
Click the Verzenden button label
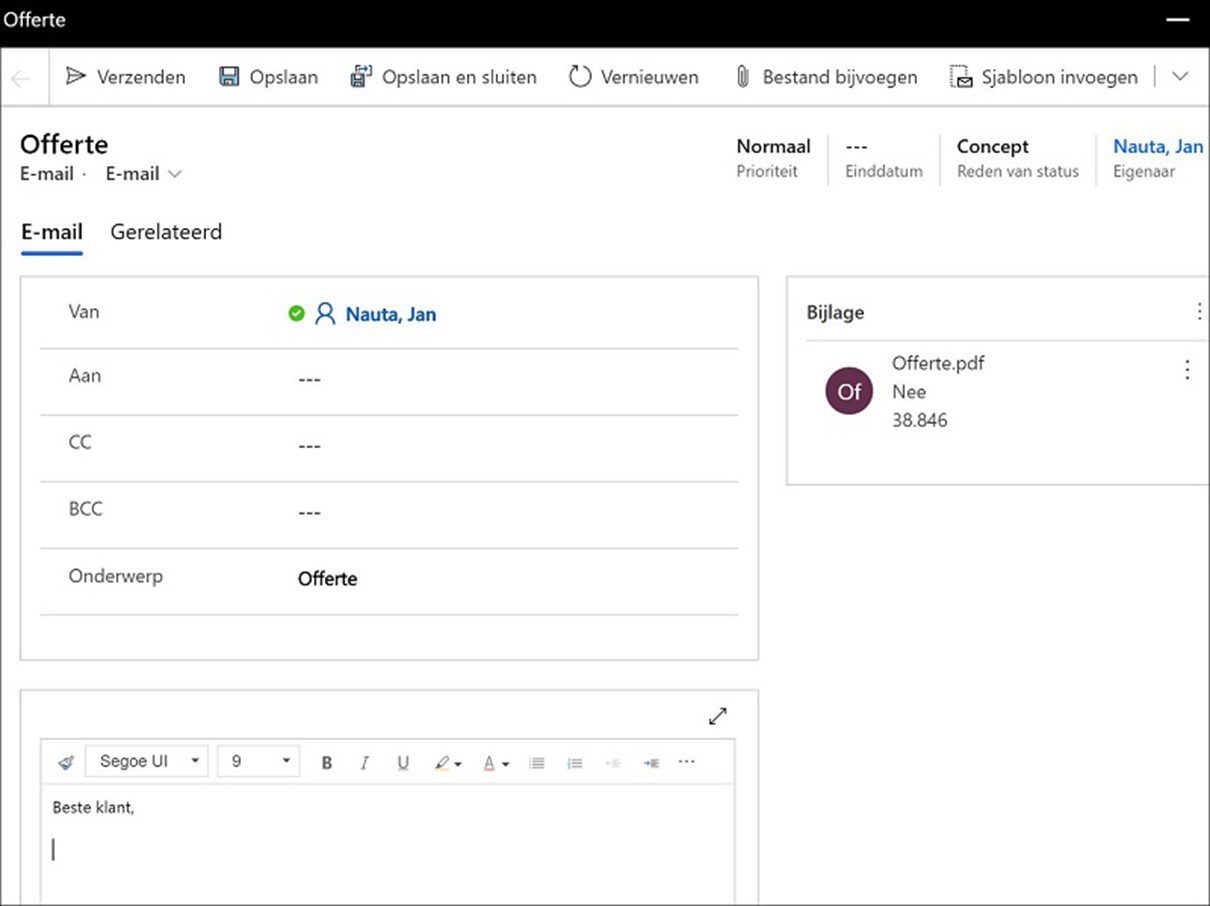(x=141, y=77)
